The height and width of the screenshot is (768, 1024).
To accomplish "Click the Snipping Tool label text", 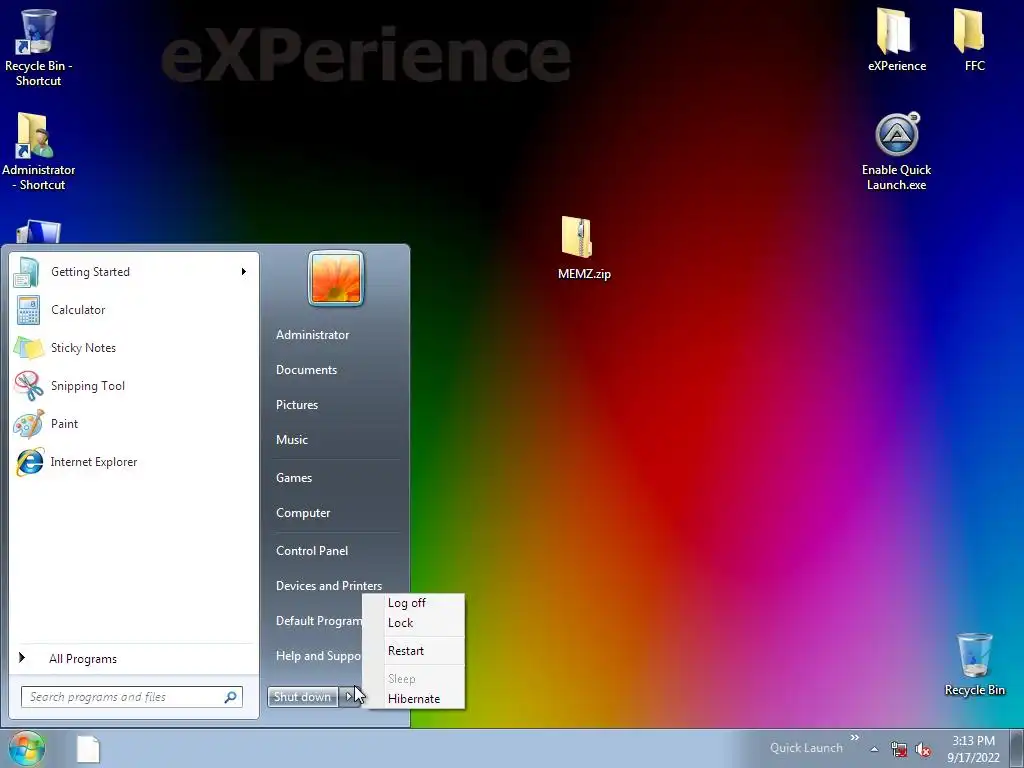I will tap(88, 386).
